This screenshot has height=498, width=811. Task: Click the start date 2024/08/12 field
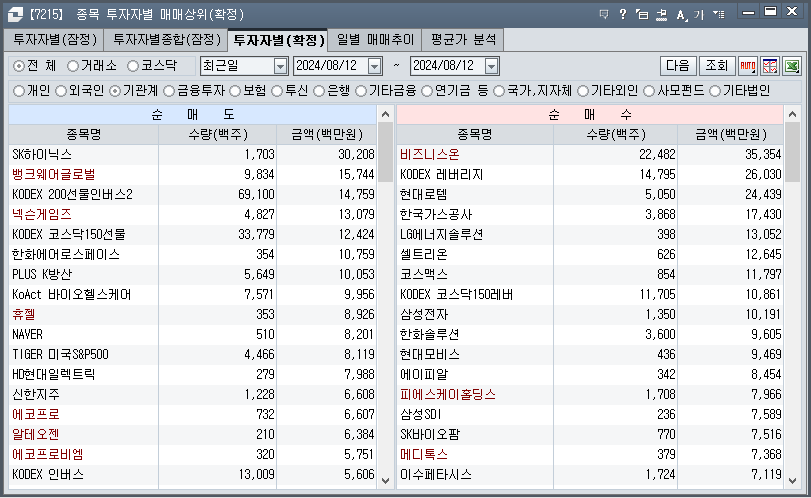[x=330, y=66]
